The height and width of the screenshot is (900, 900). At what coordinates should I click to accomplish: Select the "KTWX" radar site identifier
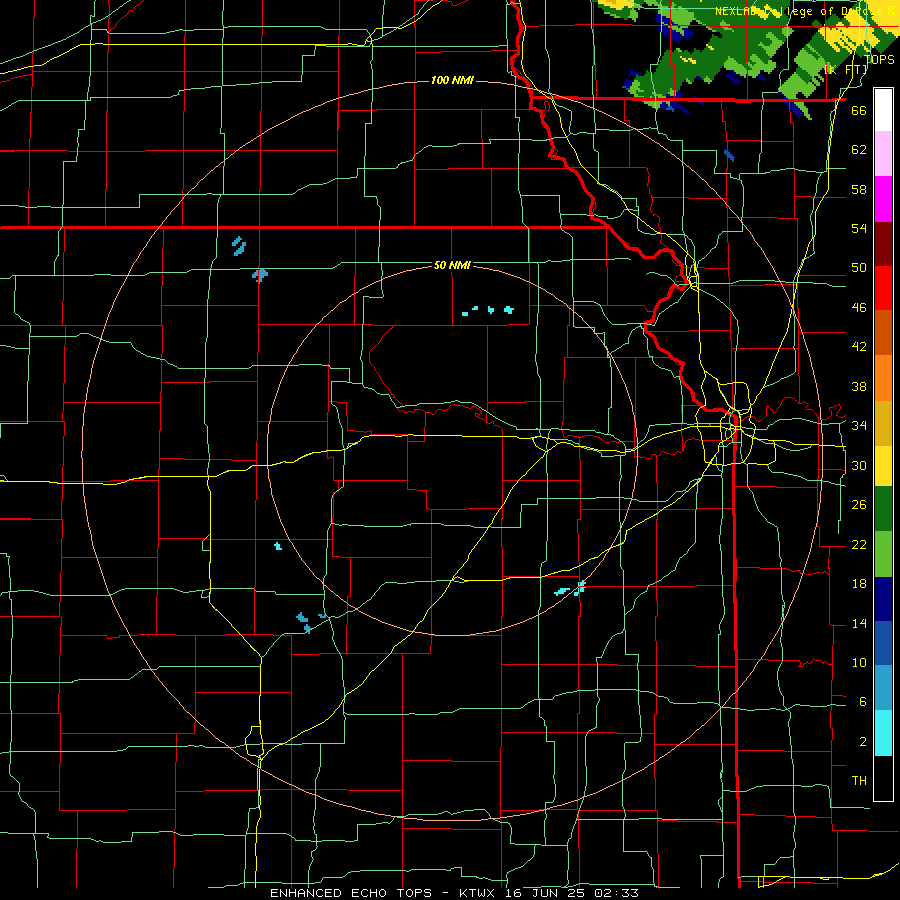(x=480, y=893)
